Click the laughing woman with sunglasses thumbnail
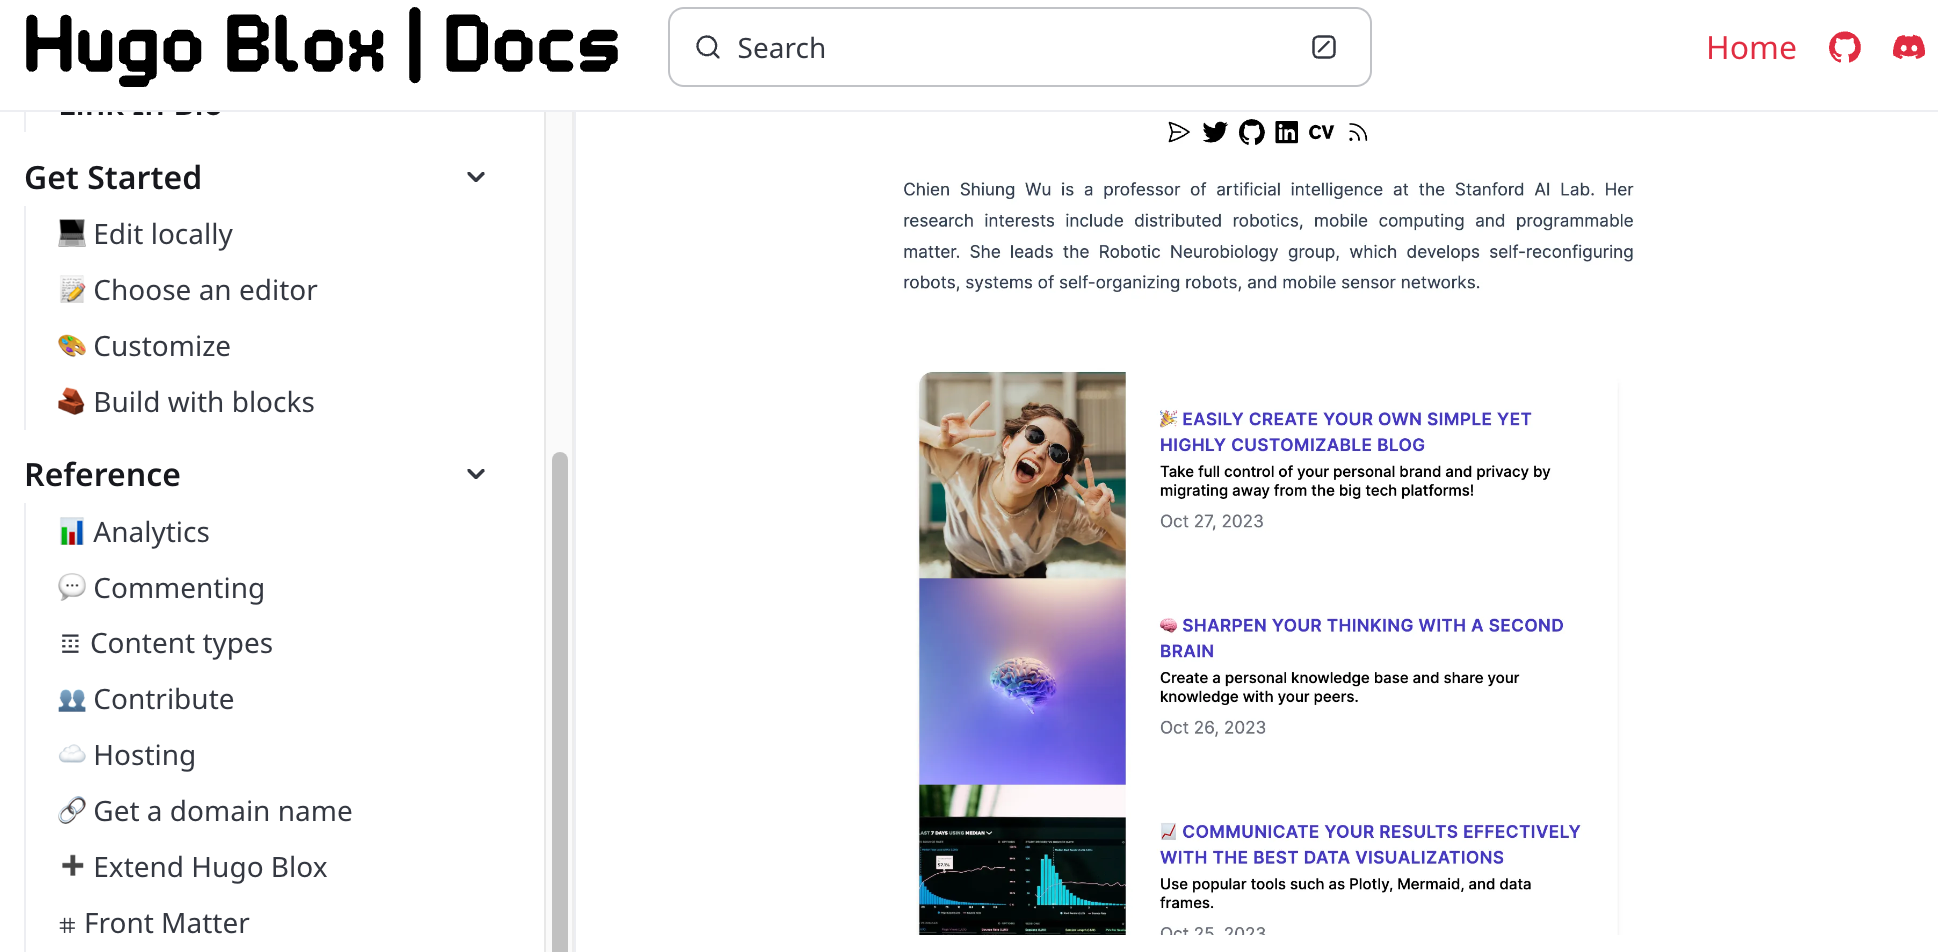Screen dimensions: 1938x952 (x=1022, y=475)
